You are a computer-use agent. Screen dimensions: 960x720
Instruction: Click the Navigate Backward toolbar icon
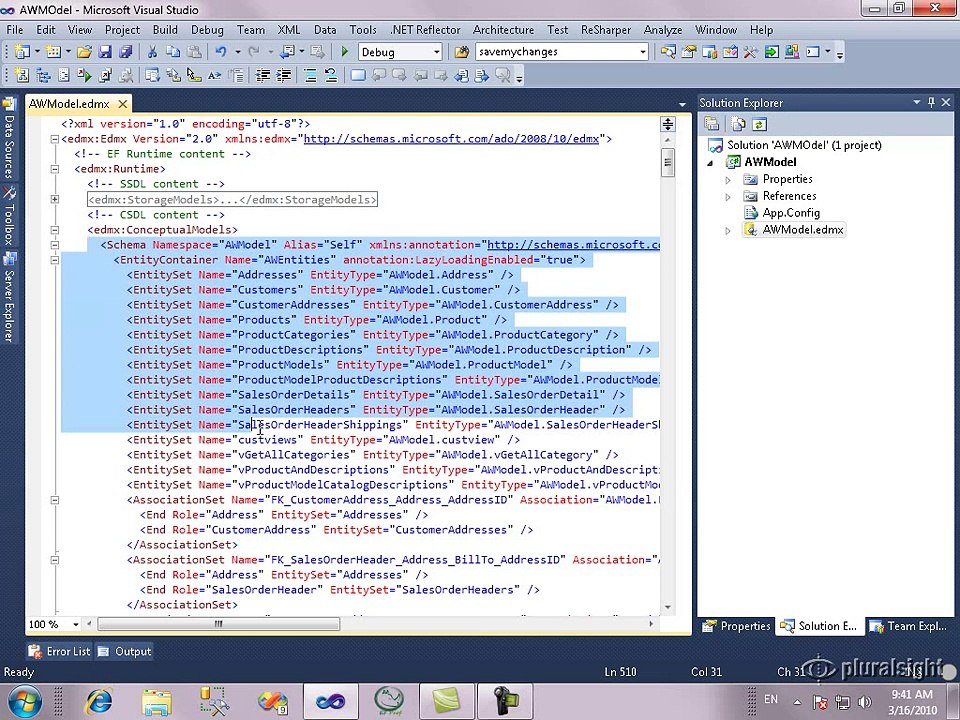pyautogui.click(x=287, y=52)
